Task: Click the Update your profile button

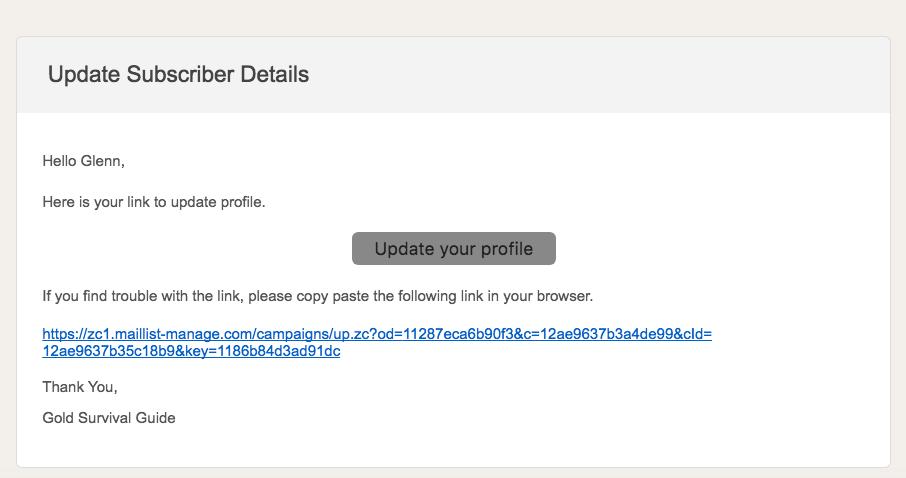Action: pyautogui.click(x=454, y=249)
